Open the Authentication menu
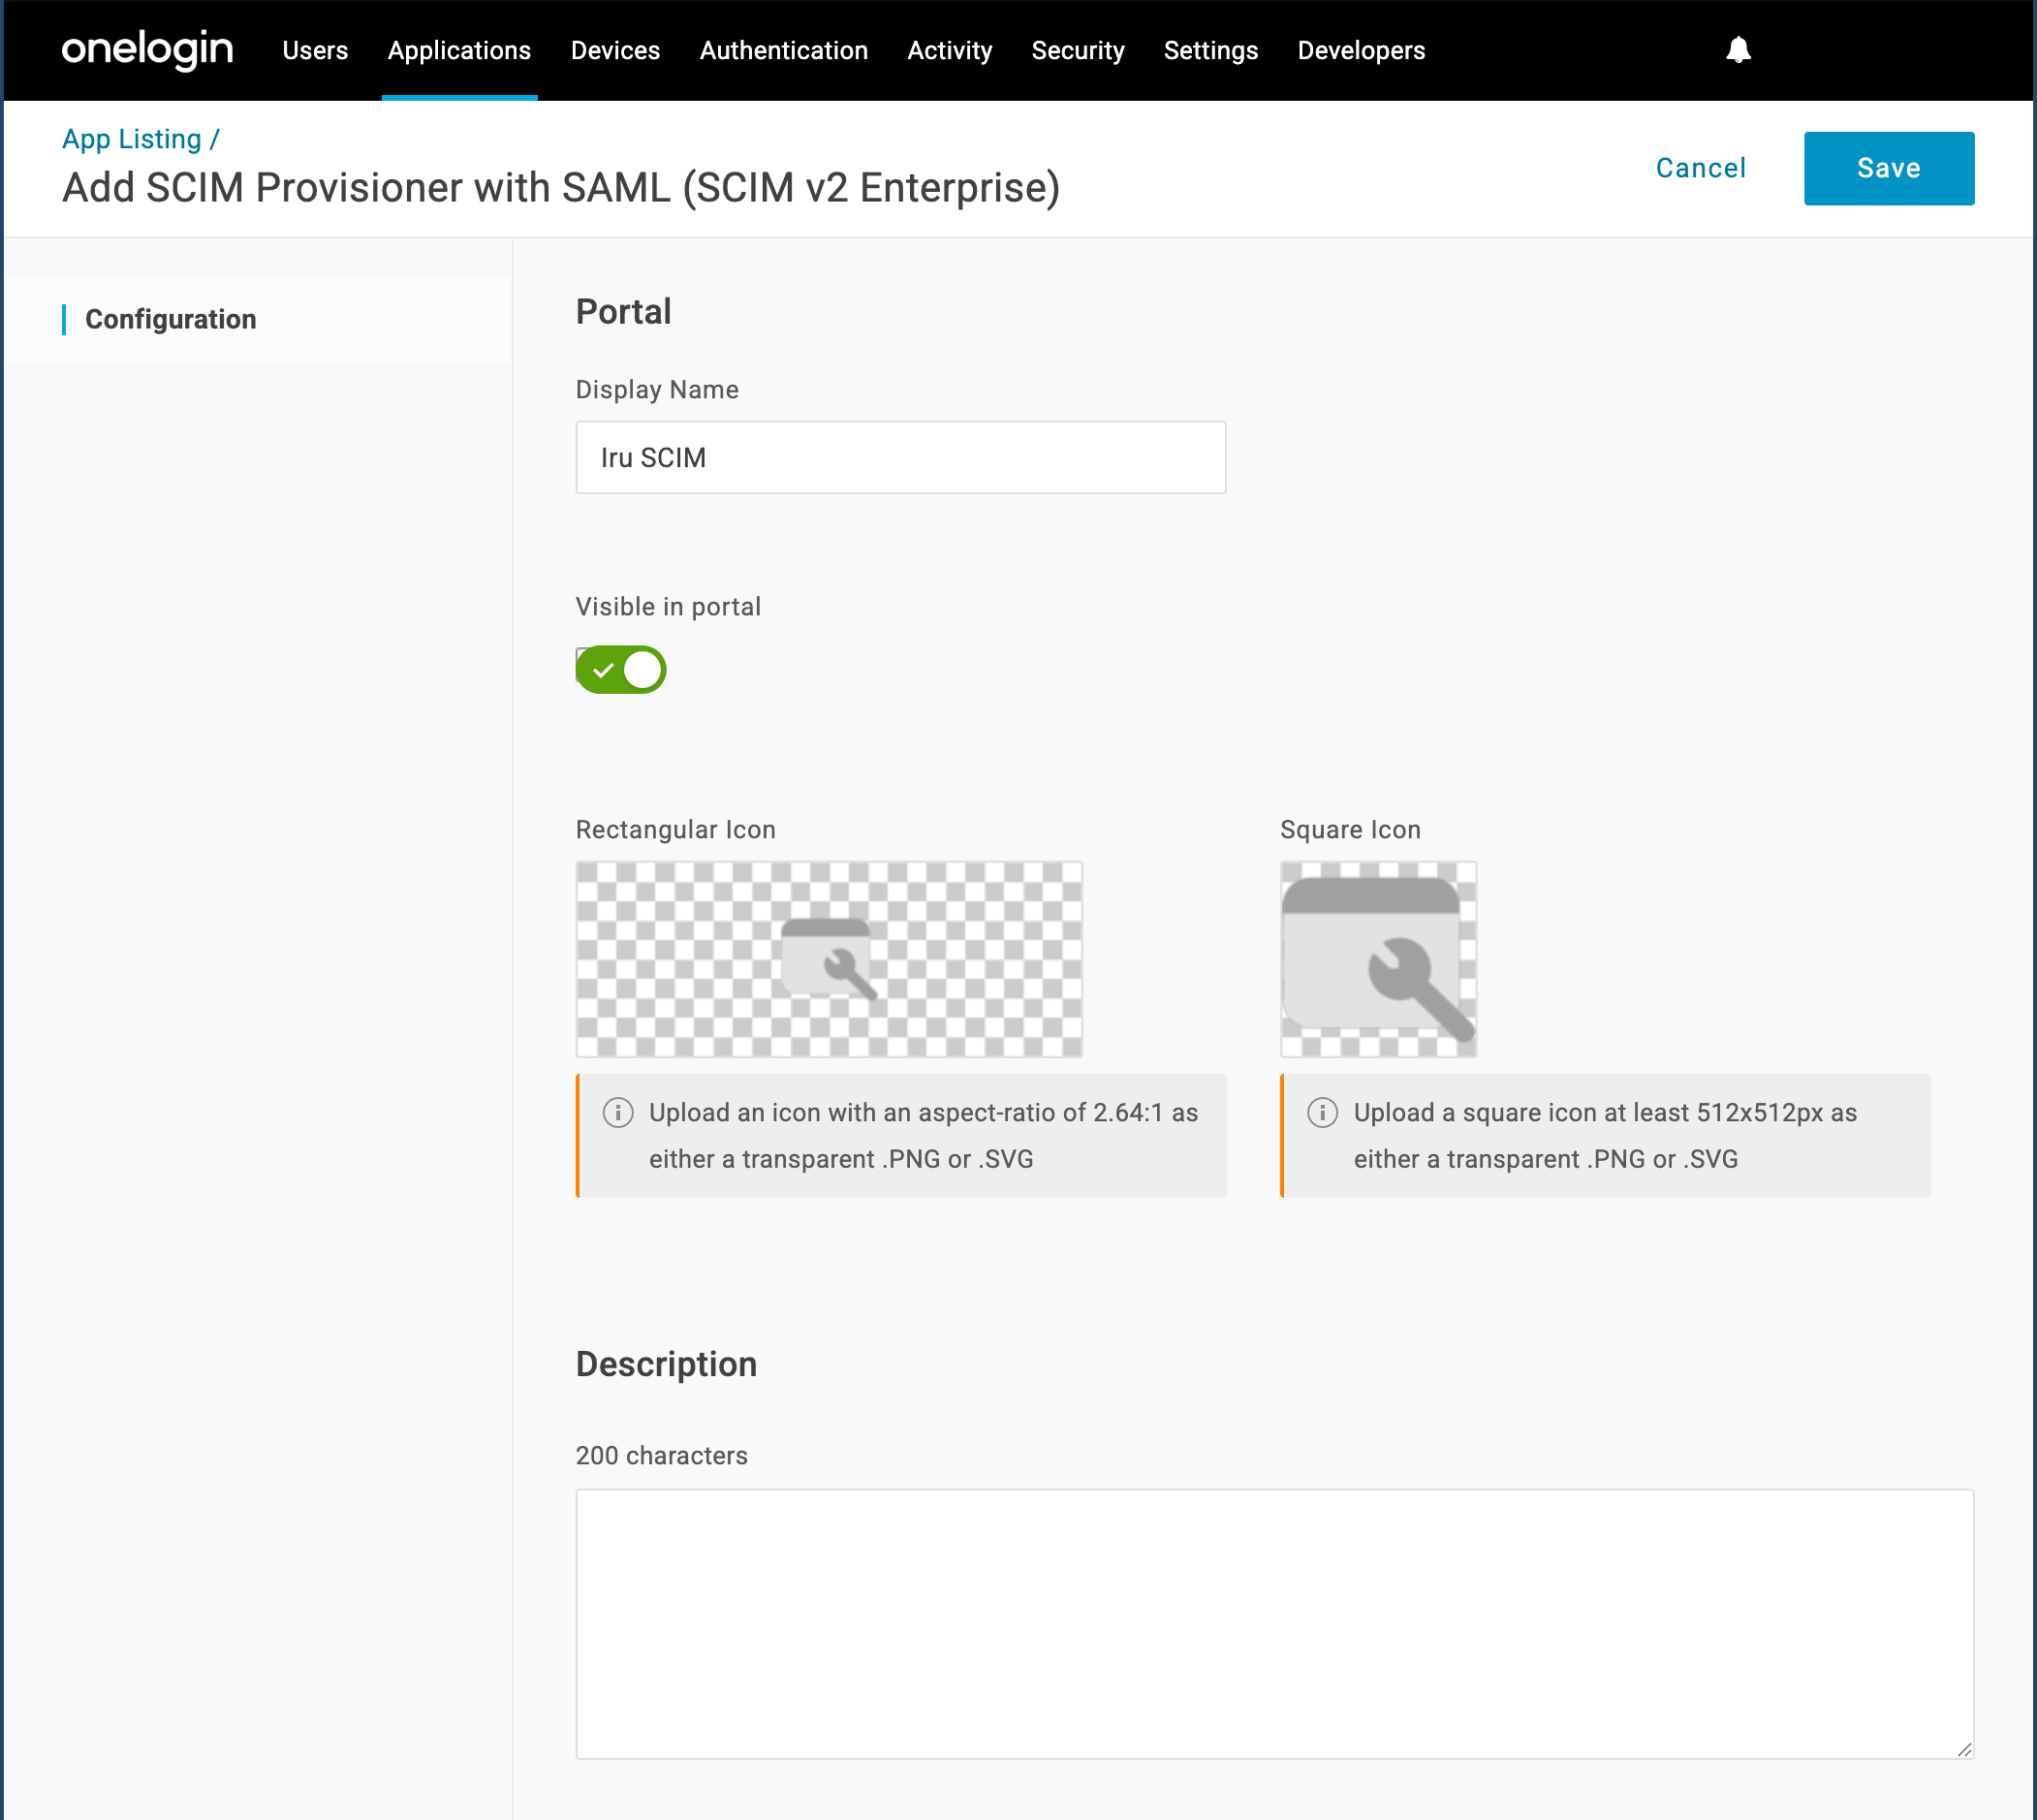This screenshot has width=2037, height=1820. coord(783,50)
